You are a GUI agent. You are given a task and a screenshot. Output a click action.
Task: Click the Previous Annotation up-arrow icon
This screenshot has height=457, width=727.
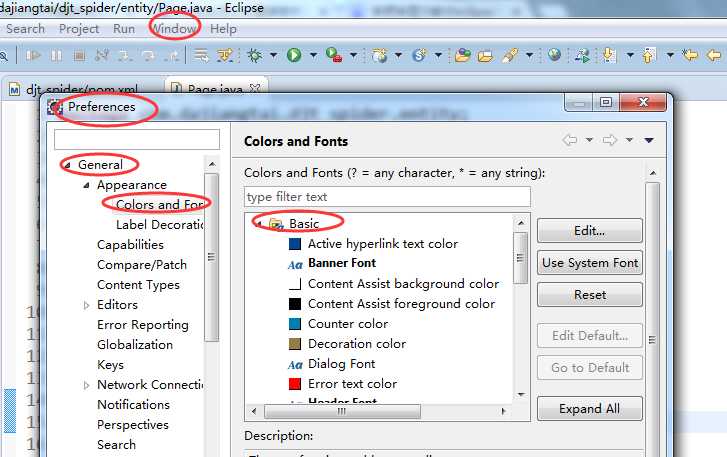[648, 56]
